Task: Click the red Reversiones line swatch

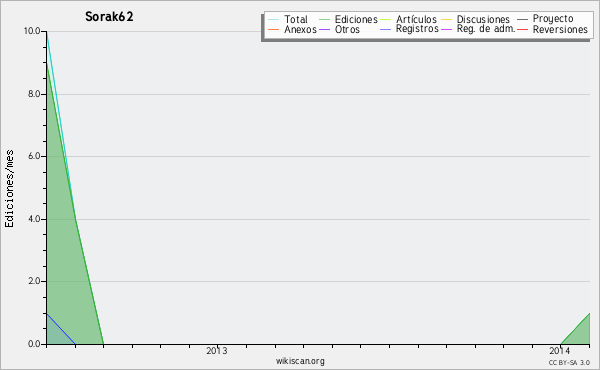Action: coord(523,29)
